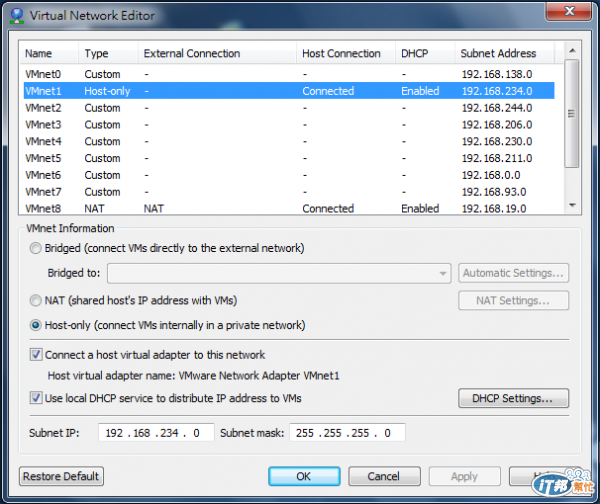This screenshot has width=600, height=504.
Task: Select the VMnet7 row
Action: click(x=289, y=192)
